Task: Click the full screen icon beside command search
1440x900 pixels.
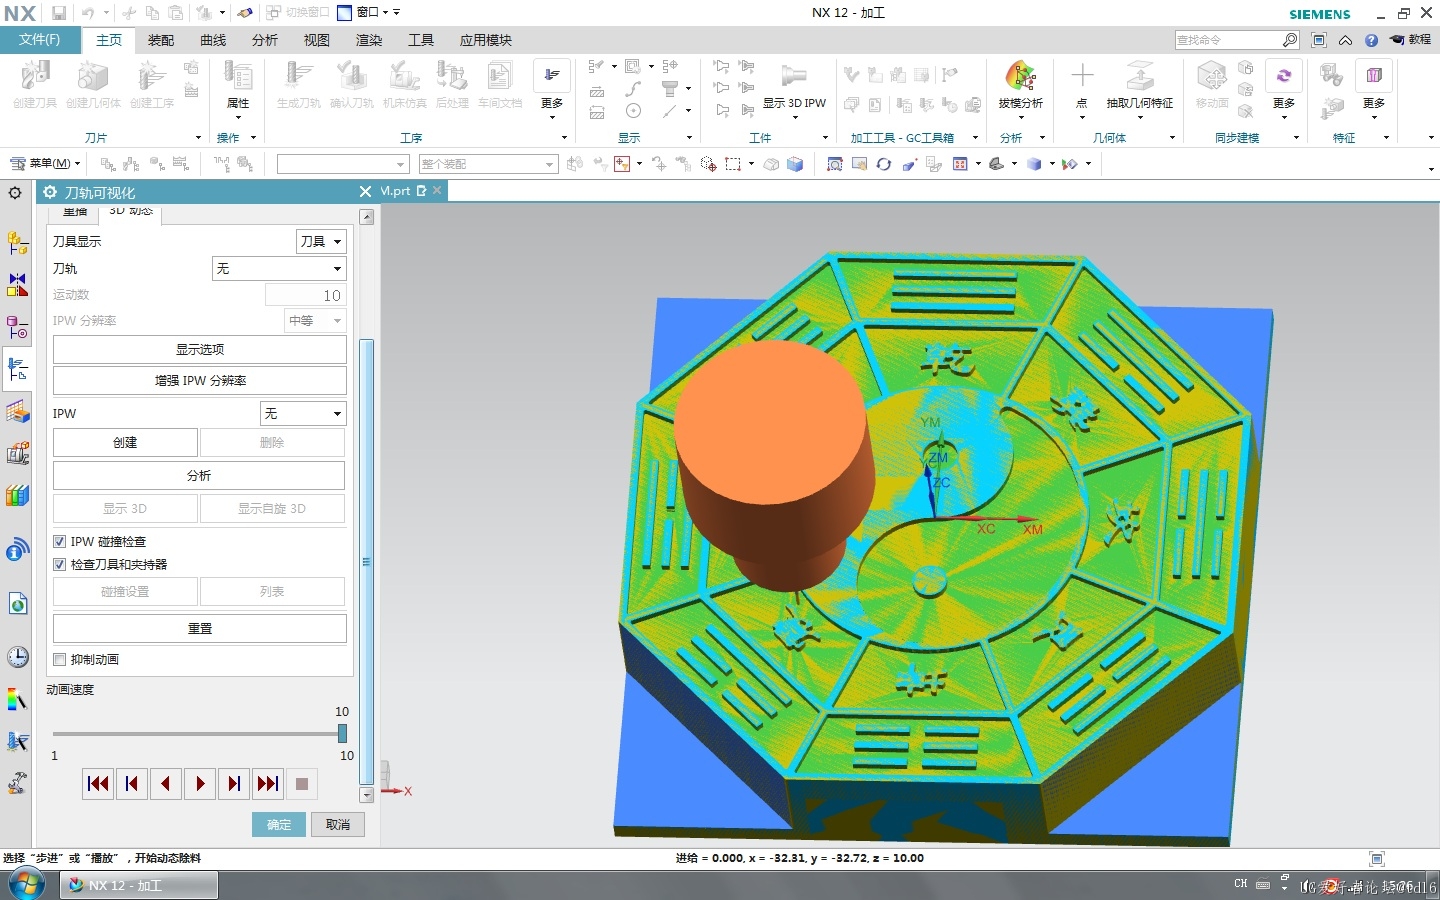Action: pyautogui.click(x=1319, y=40)
